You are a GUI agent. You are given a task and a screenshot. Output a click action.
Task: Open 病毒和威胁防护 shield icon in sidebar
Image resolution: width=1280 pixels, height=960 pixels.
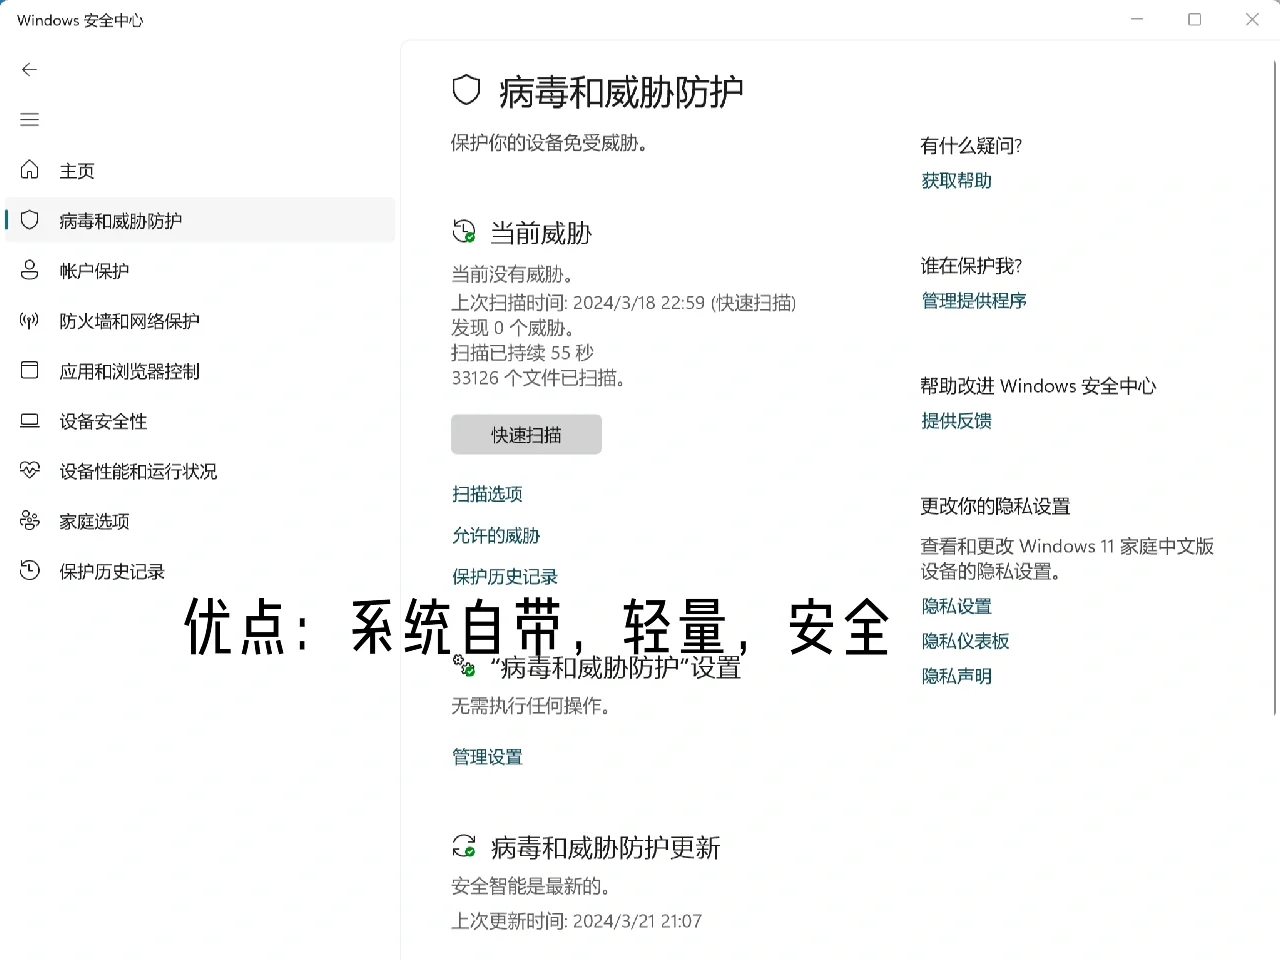pos(29,220)
